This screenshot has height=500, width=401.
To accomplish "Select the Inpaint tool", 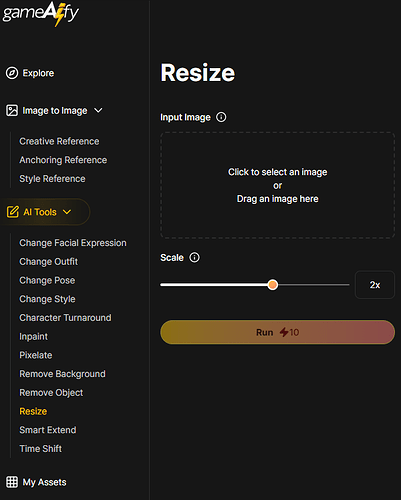I will 33,337.
